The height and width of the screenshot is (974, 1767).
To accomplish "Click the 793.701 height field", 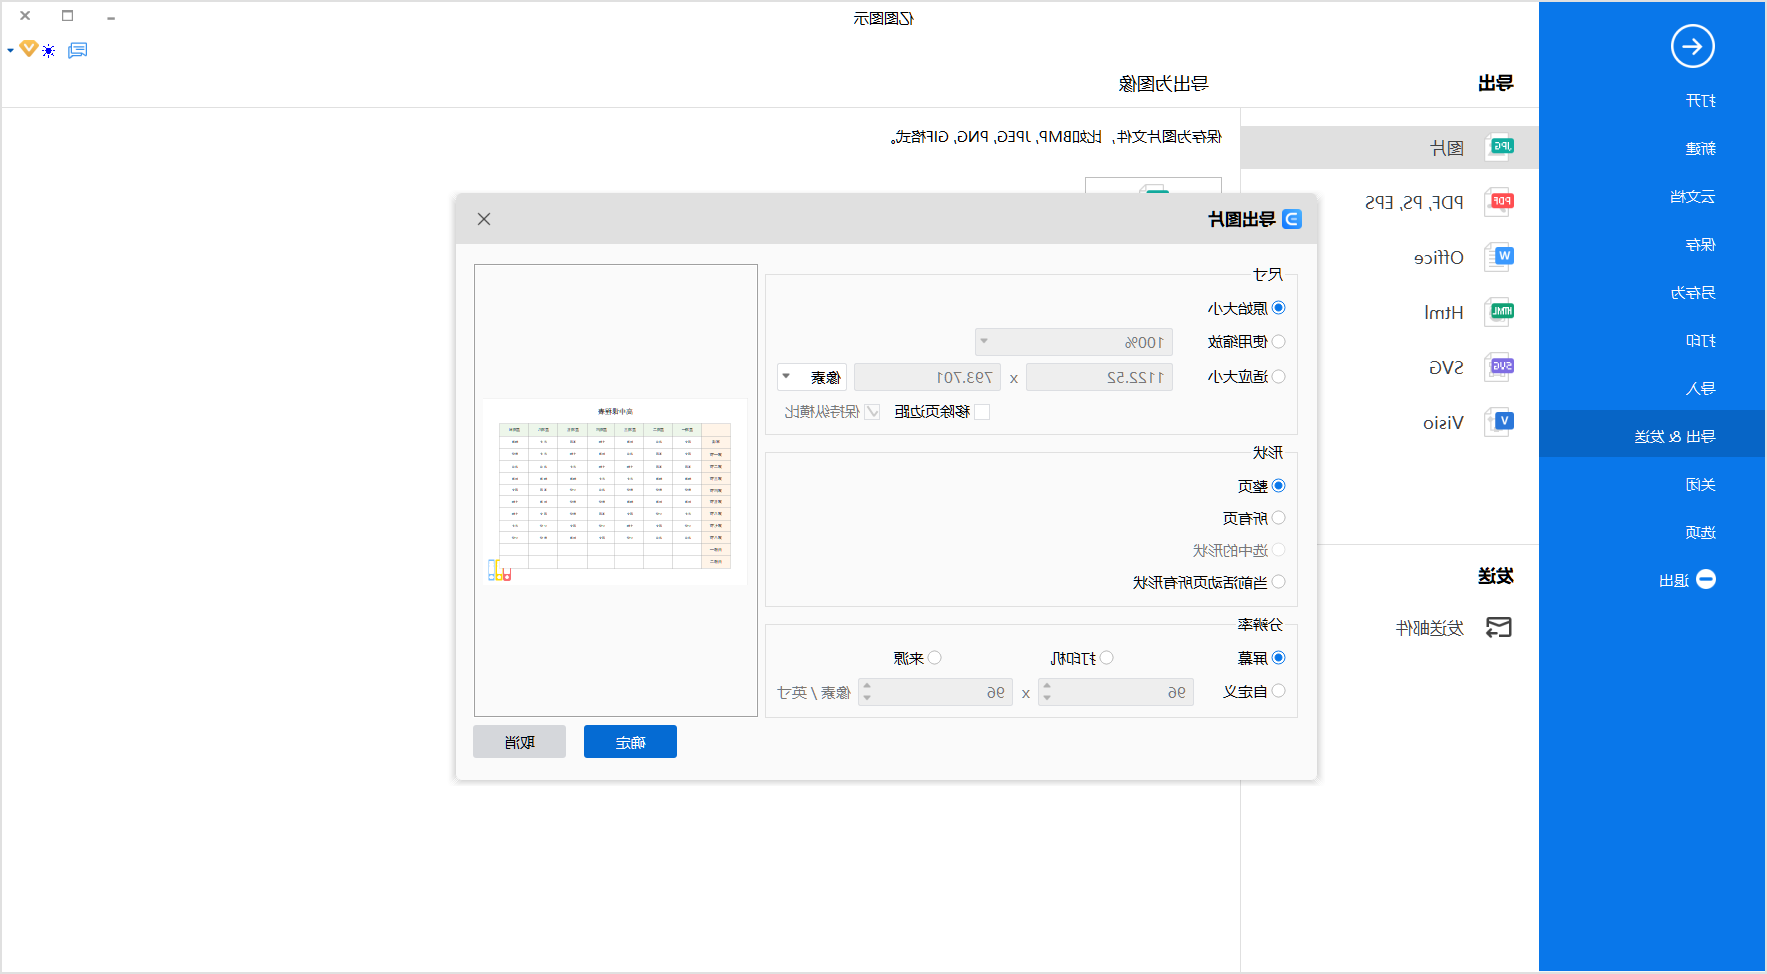I will click(x=926, y=377).
